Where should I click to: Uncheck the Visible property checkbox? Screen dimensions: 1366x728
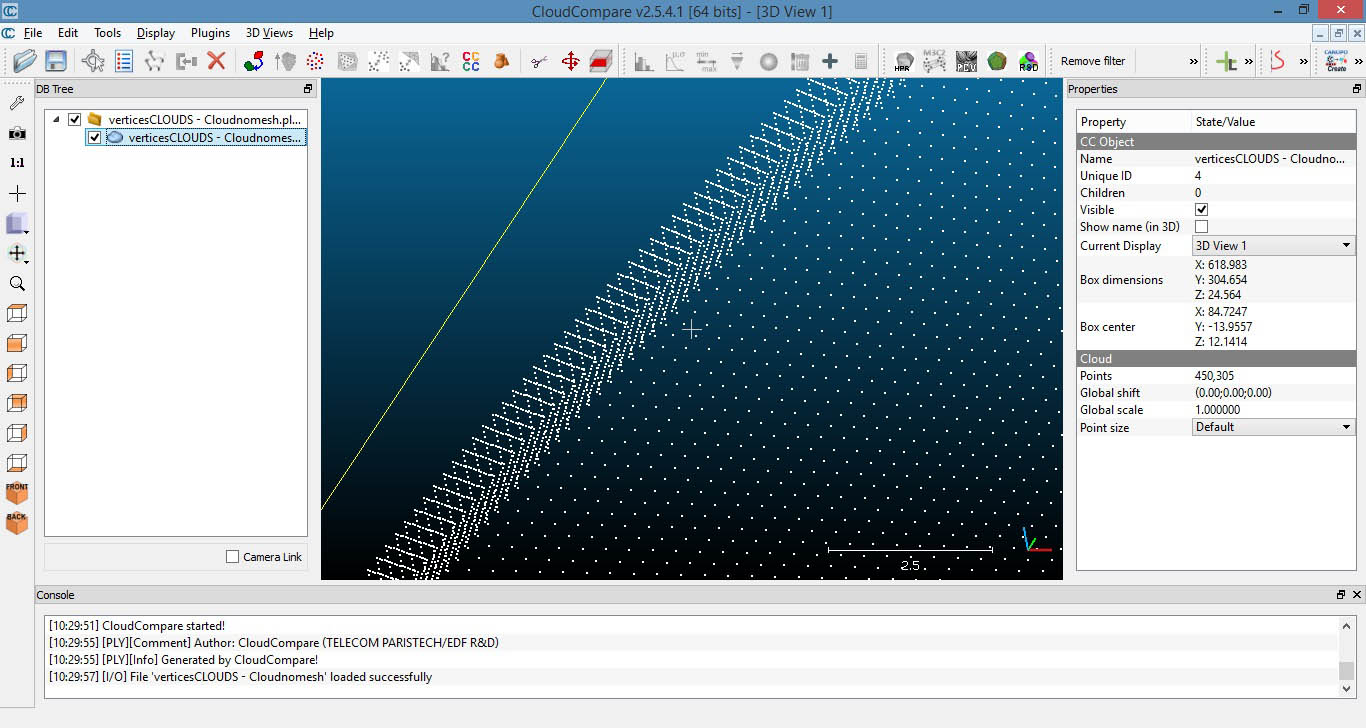point(1202,210)
